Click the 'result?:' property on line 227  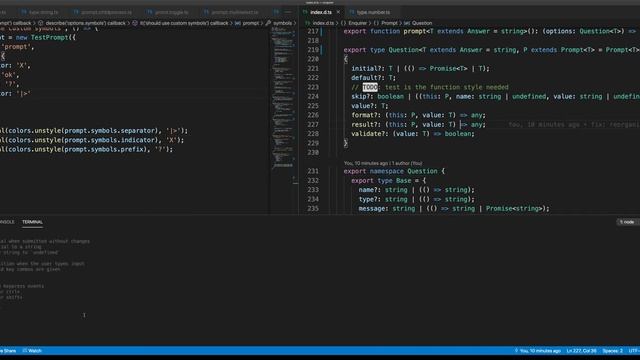pyautogui.click(x=366, y=124)
